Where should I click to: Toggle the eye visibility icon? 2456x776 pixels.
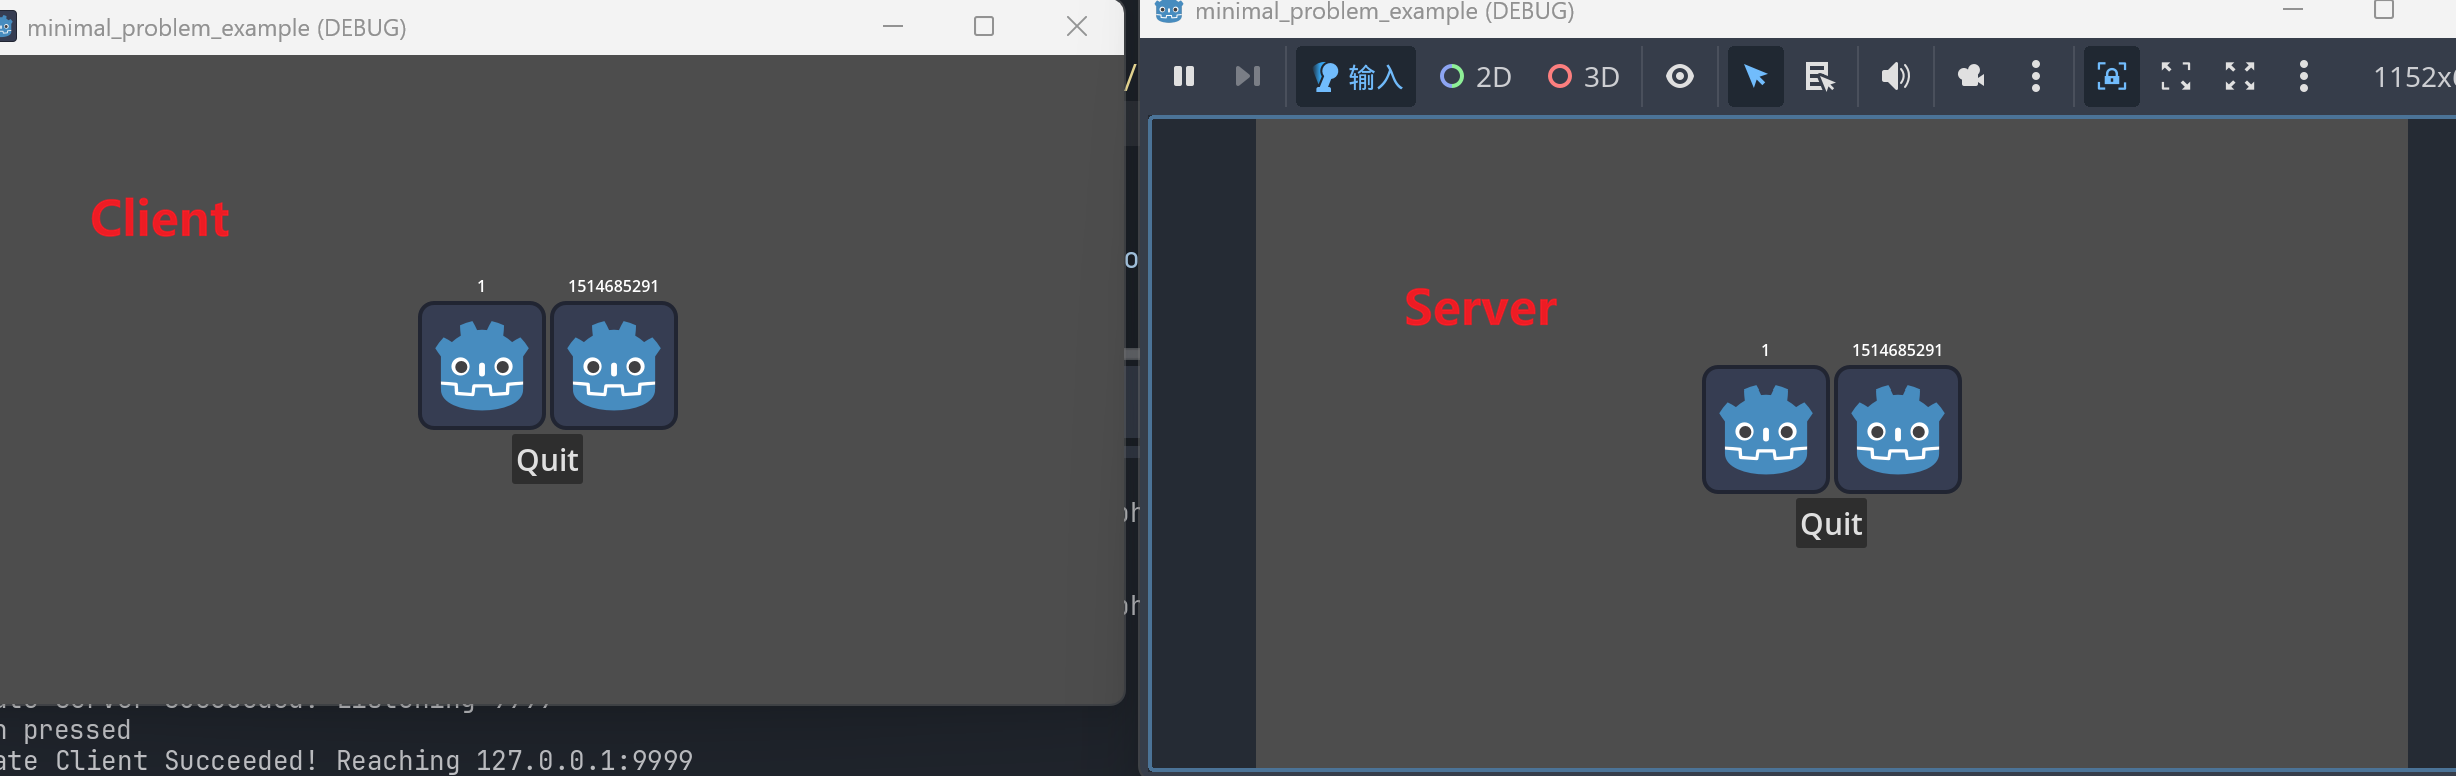point(1680,76)
